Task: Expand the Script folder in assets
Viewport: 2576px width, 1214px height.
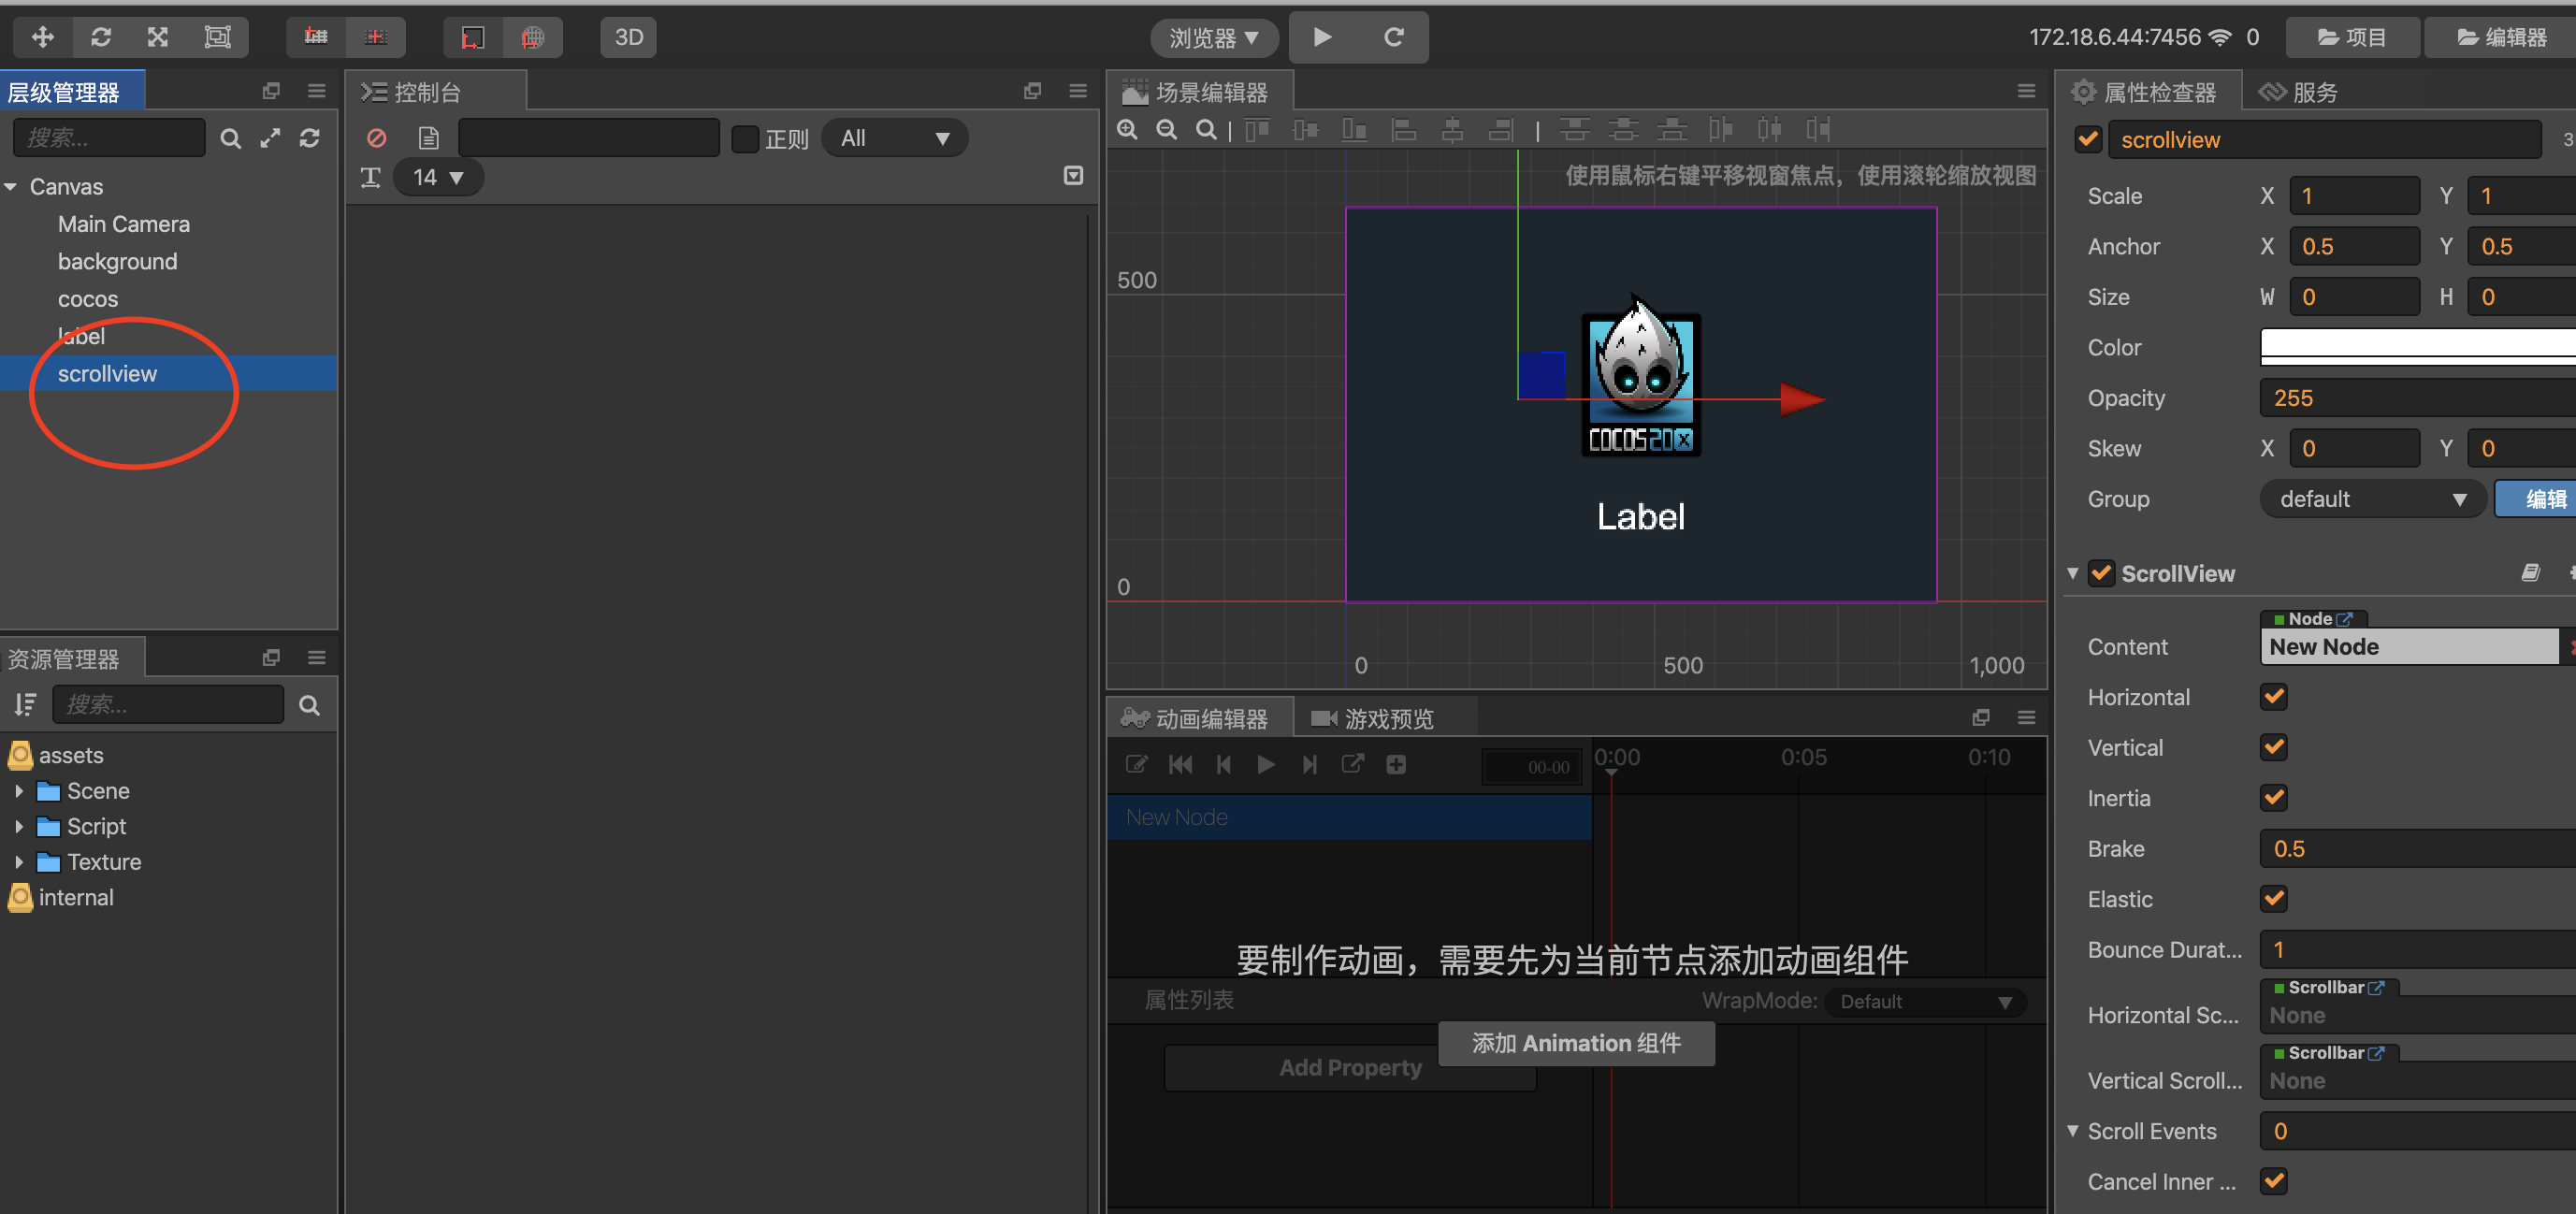Action: (19, 827)
